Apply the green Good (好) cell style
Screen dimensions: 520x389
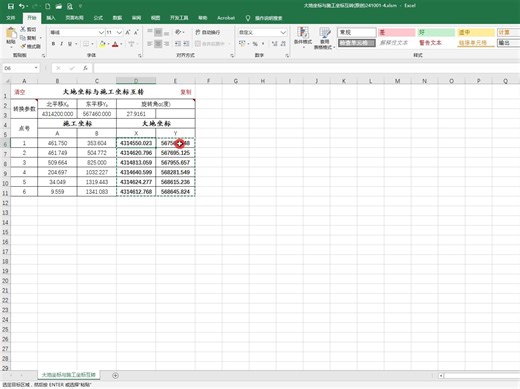[436, 32]
